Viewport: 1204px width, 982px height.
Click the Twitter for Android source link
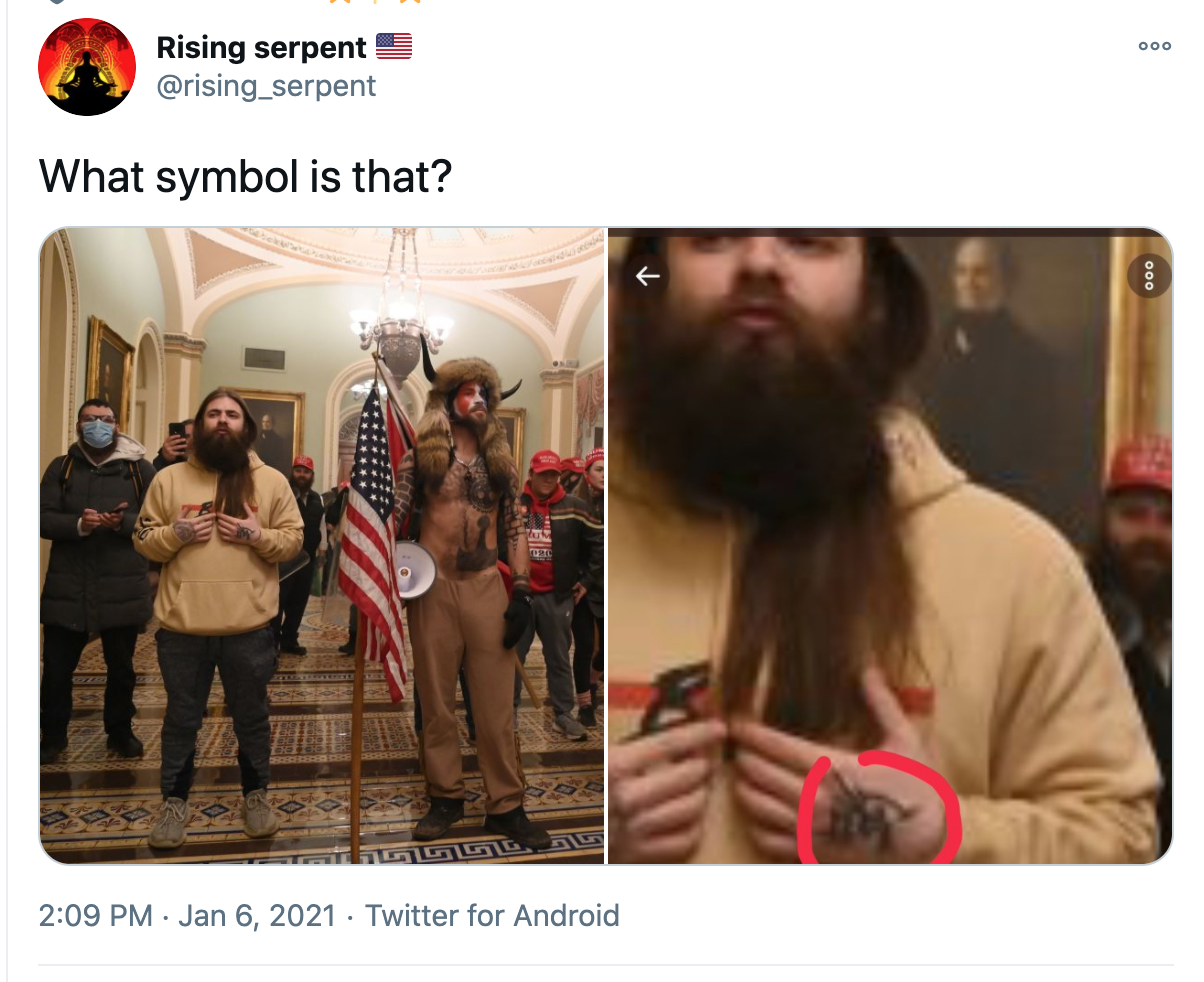point(492,915)
